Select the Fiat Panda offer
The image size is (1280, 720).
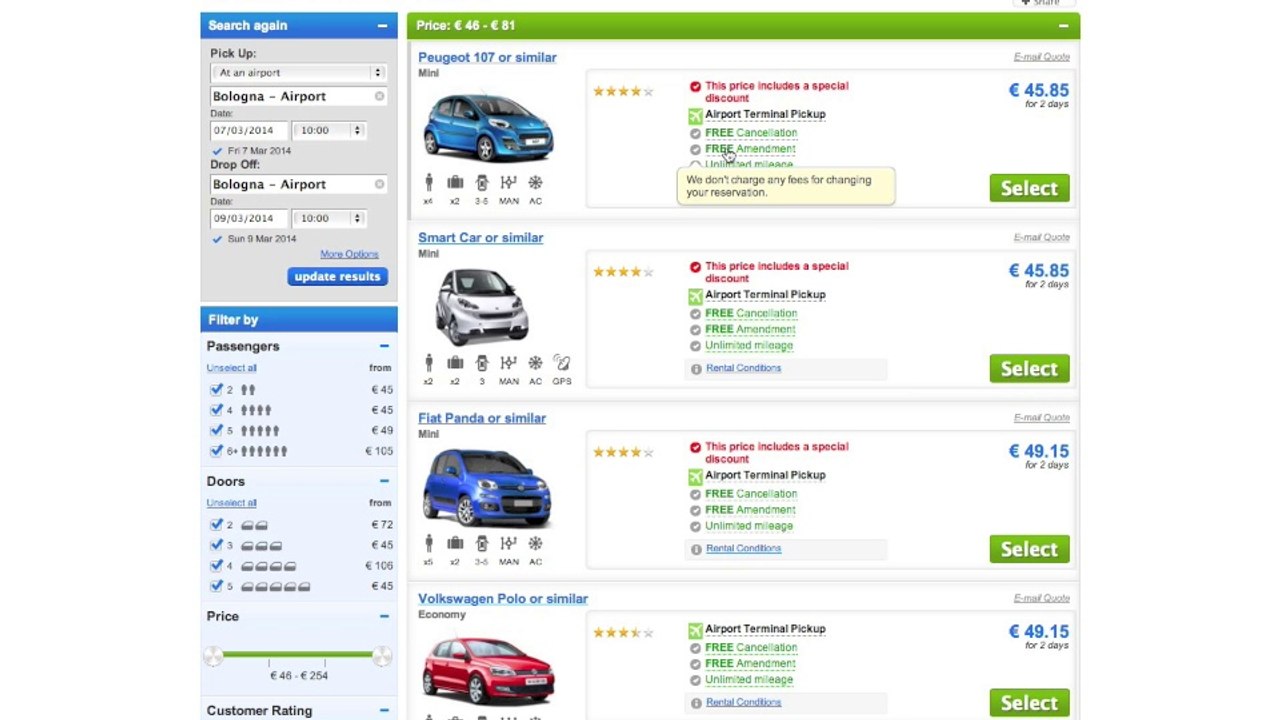1029,549
